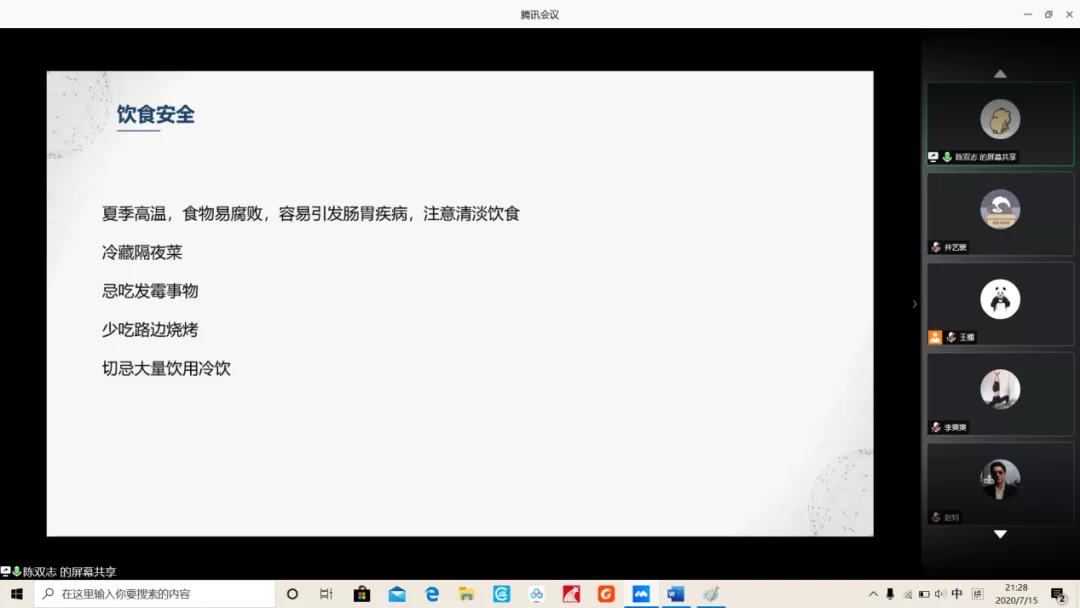Show hidden system tray icons
The height and width of the screenshot is (608, 1080).
tap(873, 594)
